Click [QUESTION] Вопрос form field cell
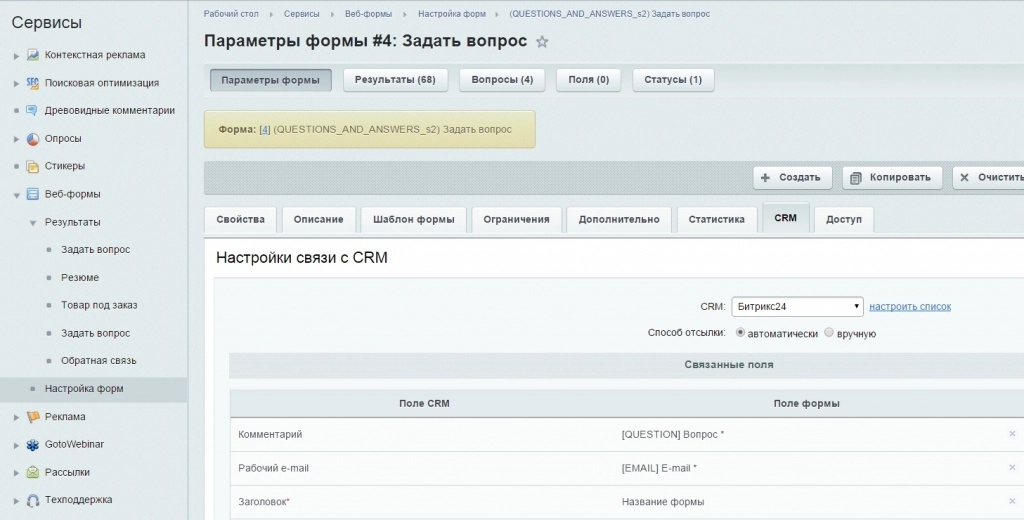Viewport: 1024px width, 520px height. tap(673, 434)
